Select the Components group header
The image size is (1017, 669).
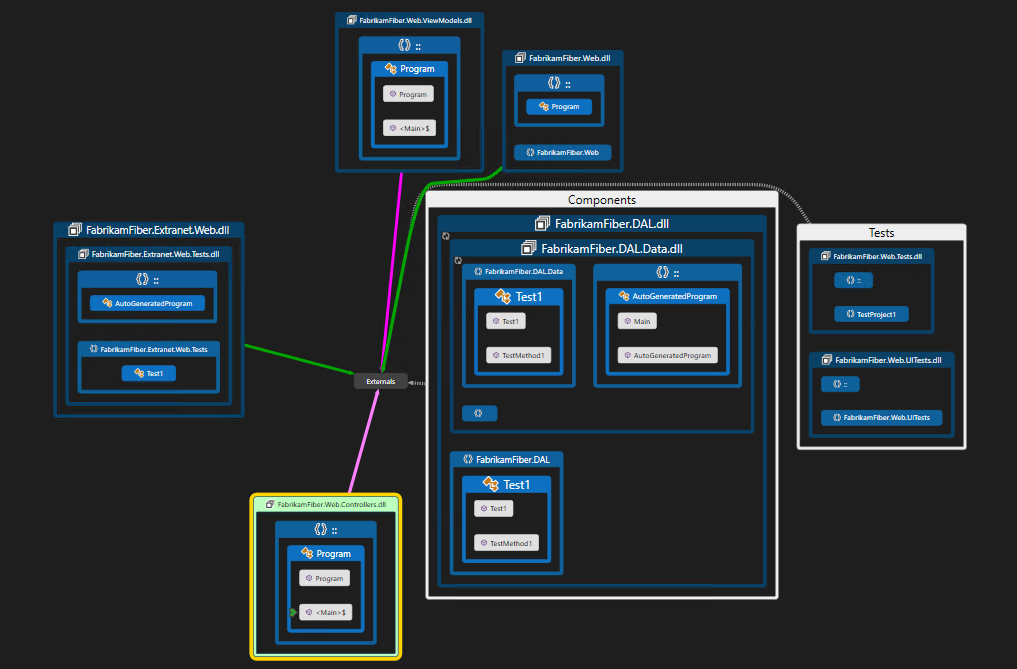[601, 200]
